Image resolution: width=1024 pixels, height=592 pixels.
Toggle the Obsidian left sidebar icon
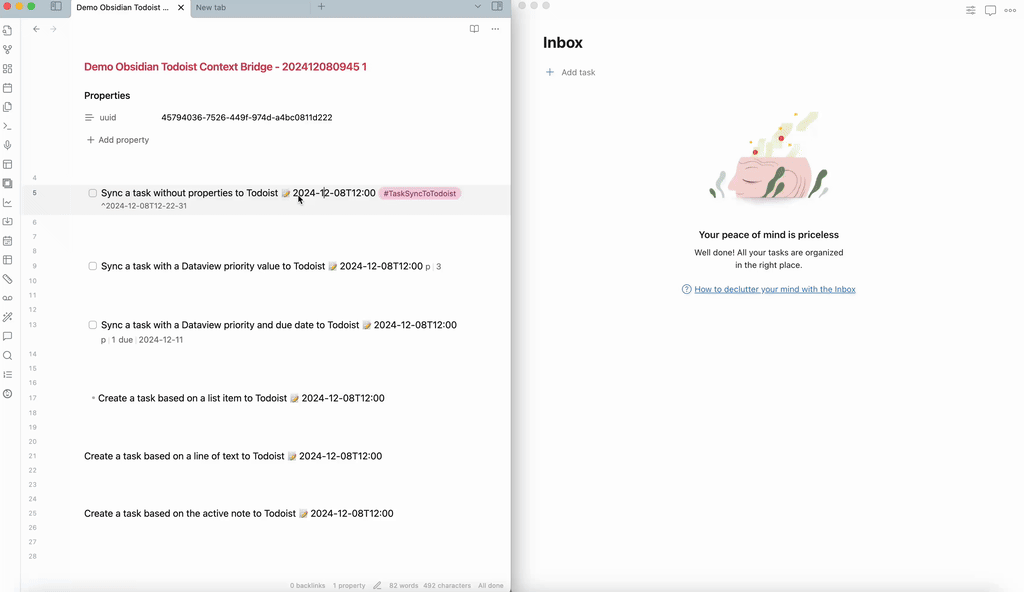56,7
